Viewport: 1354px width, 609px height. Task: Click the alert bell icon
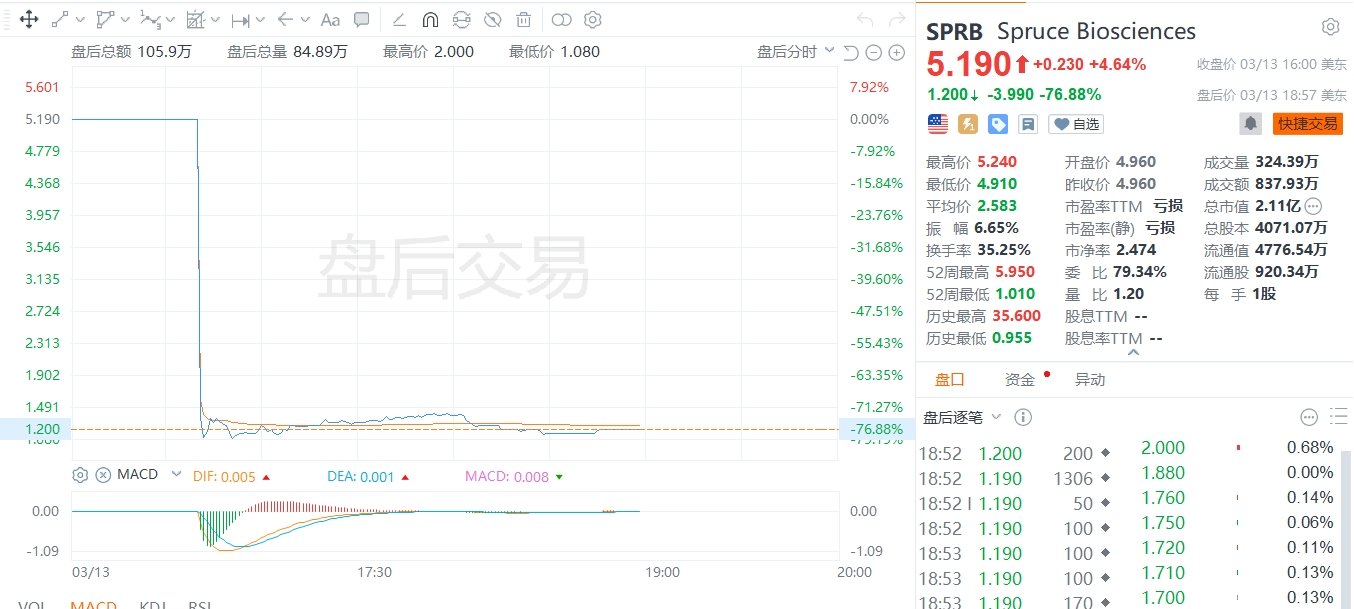click(x=1250, y=123)
